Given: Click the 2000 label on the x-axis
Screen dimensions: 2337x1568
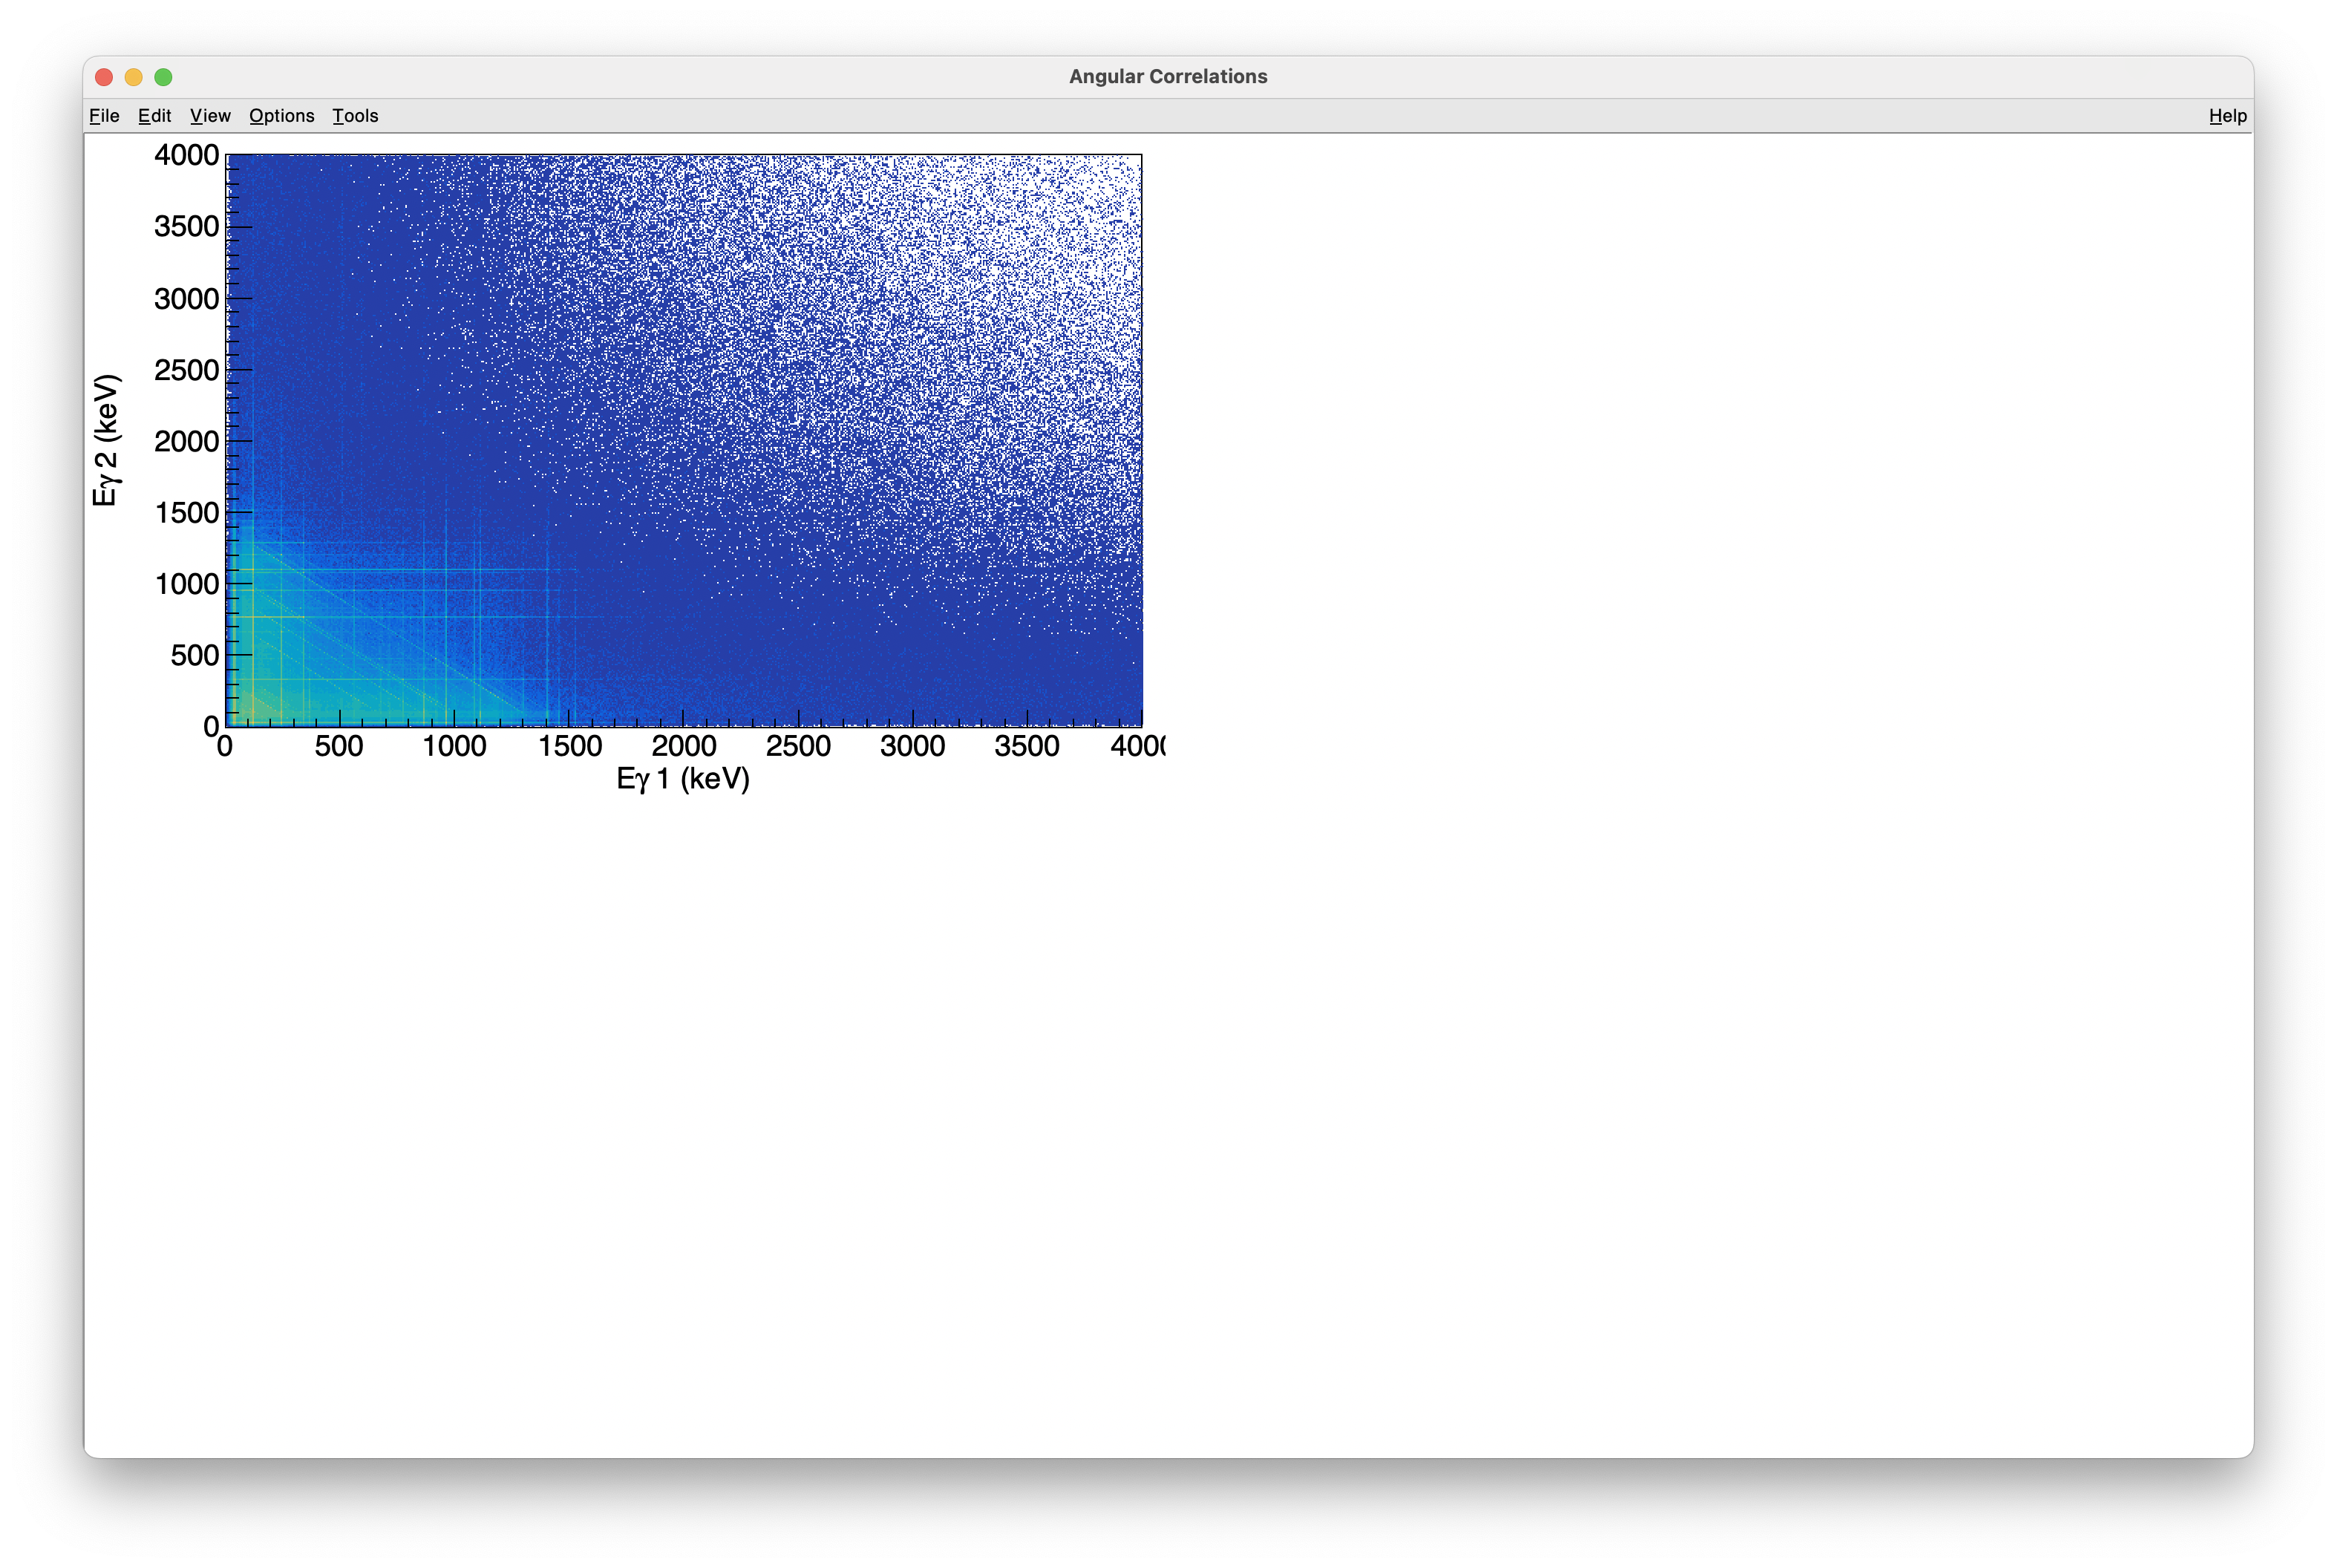Looking at the screenshot, I should (x=684, y=746).
